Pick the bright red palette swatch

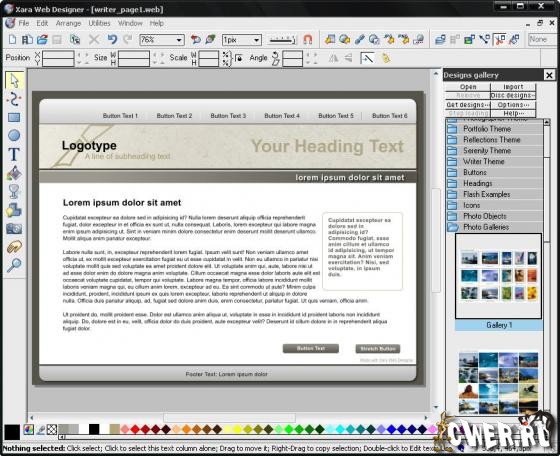135,429
